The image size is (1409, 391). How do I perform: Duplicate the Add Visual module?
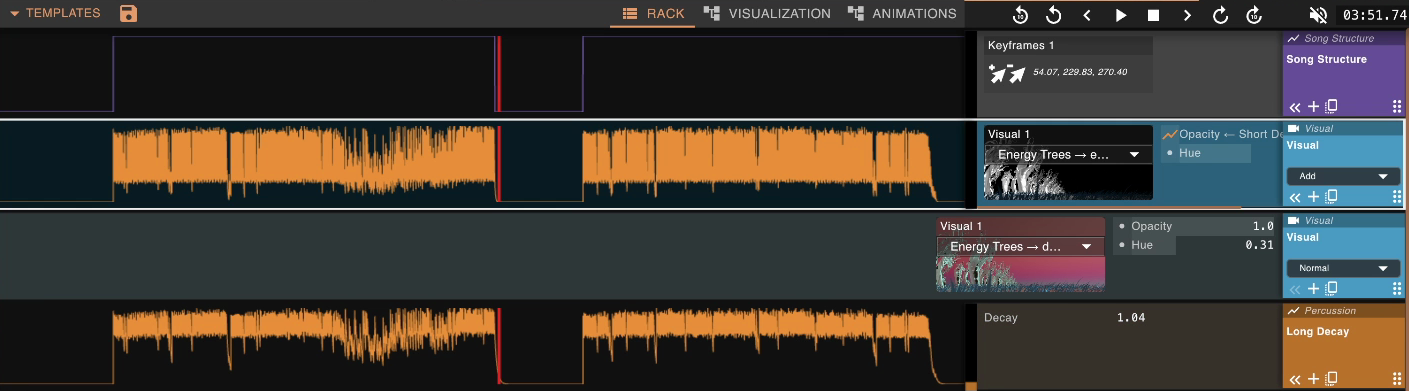(1331, 197)
